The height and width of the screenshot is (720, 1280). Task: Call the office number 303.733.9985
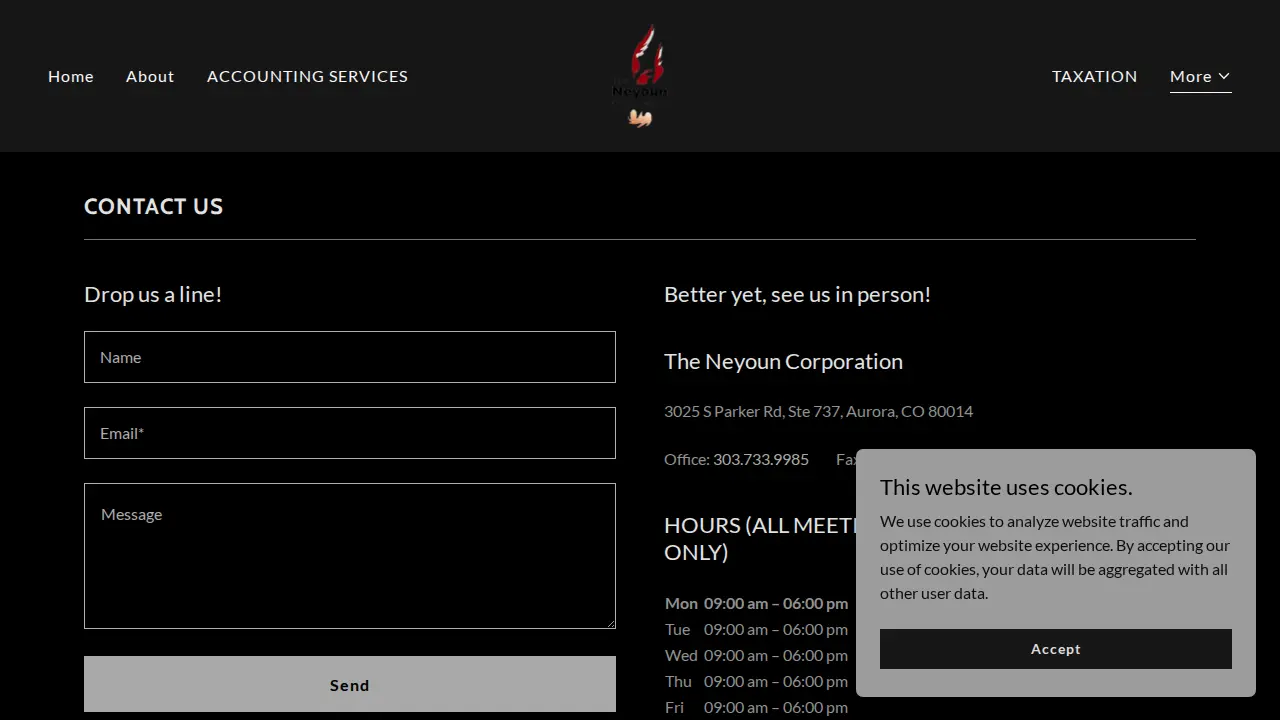[x=761, y=459]
